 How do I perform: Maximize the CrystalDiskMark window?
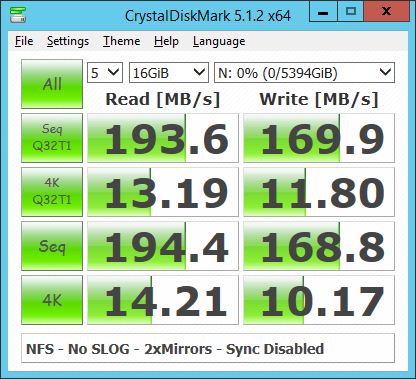351,11
